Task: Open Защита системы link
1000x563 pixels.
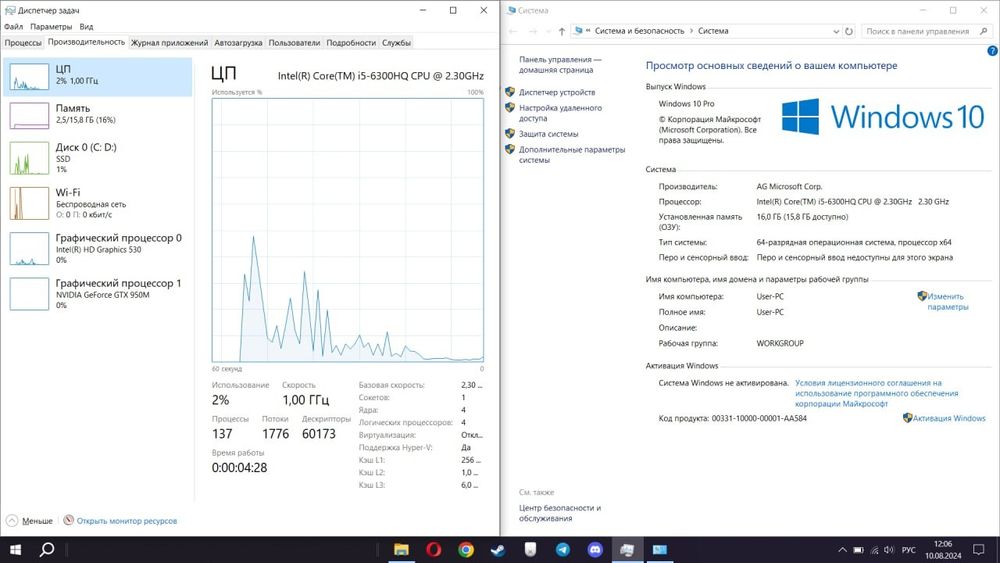Action: (548, 134)
